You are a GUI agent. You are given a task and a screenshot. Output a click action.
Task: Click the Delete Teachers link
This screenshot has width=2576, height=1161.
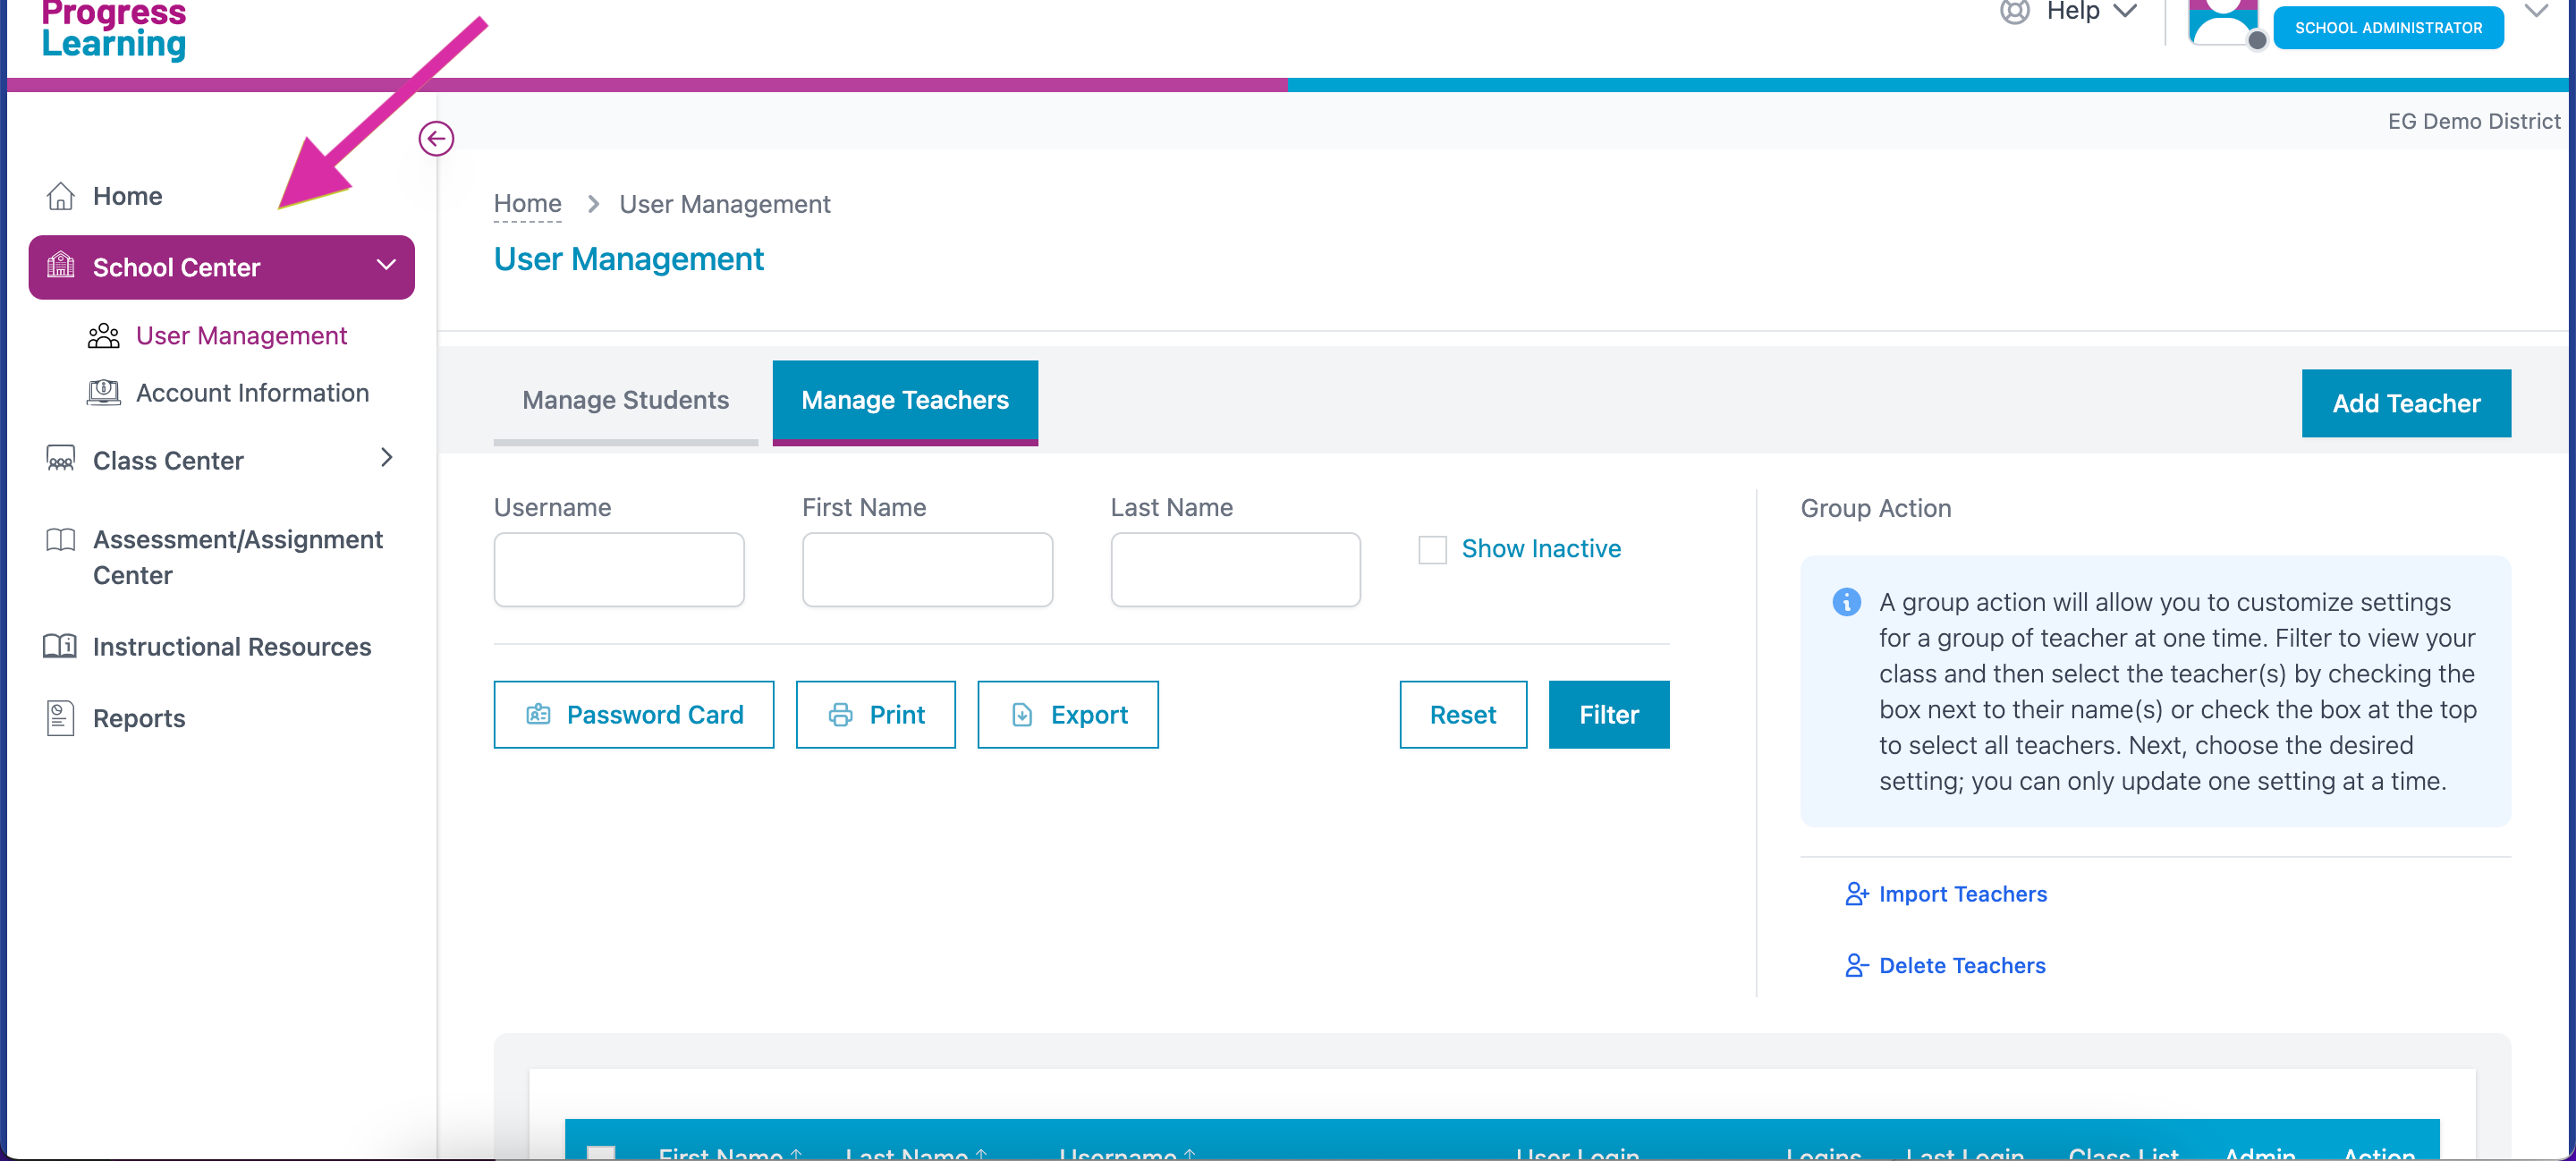tap(1962, 966)
